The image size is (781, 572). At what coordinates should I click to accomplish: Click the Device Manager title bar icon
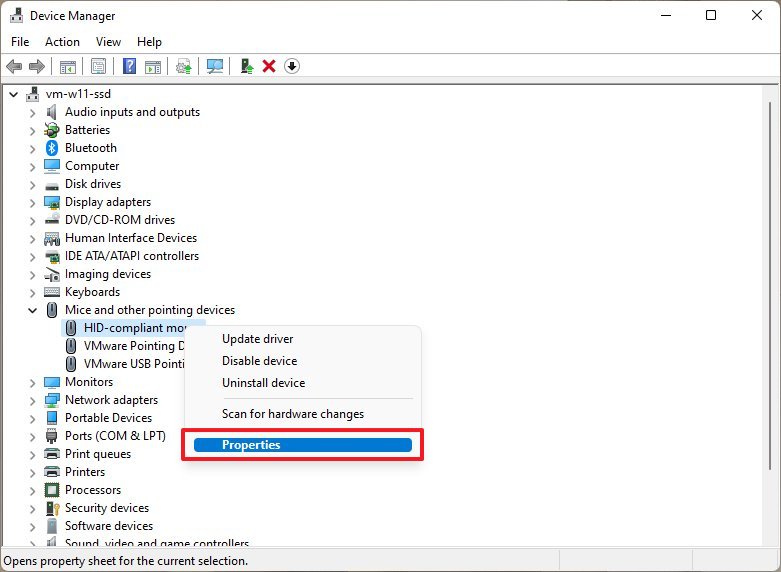tap(16, 15)
